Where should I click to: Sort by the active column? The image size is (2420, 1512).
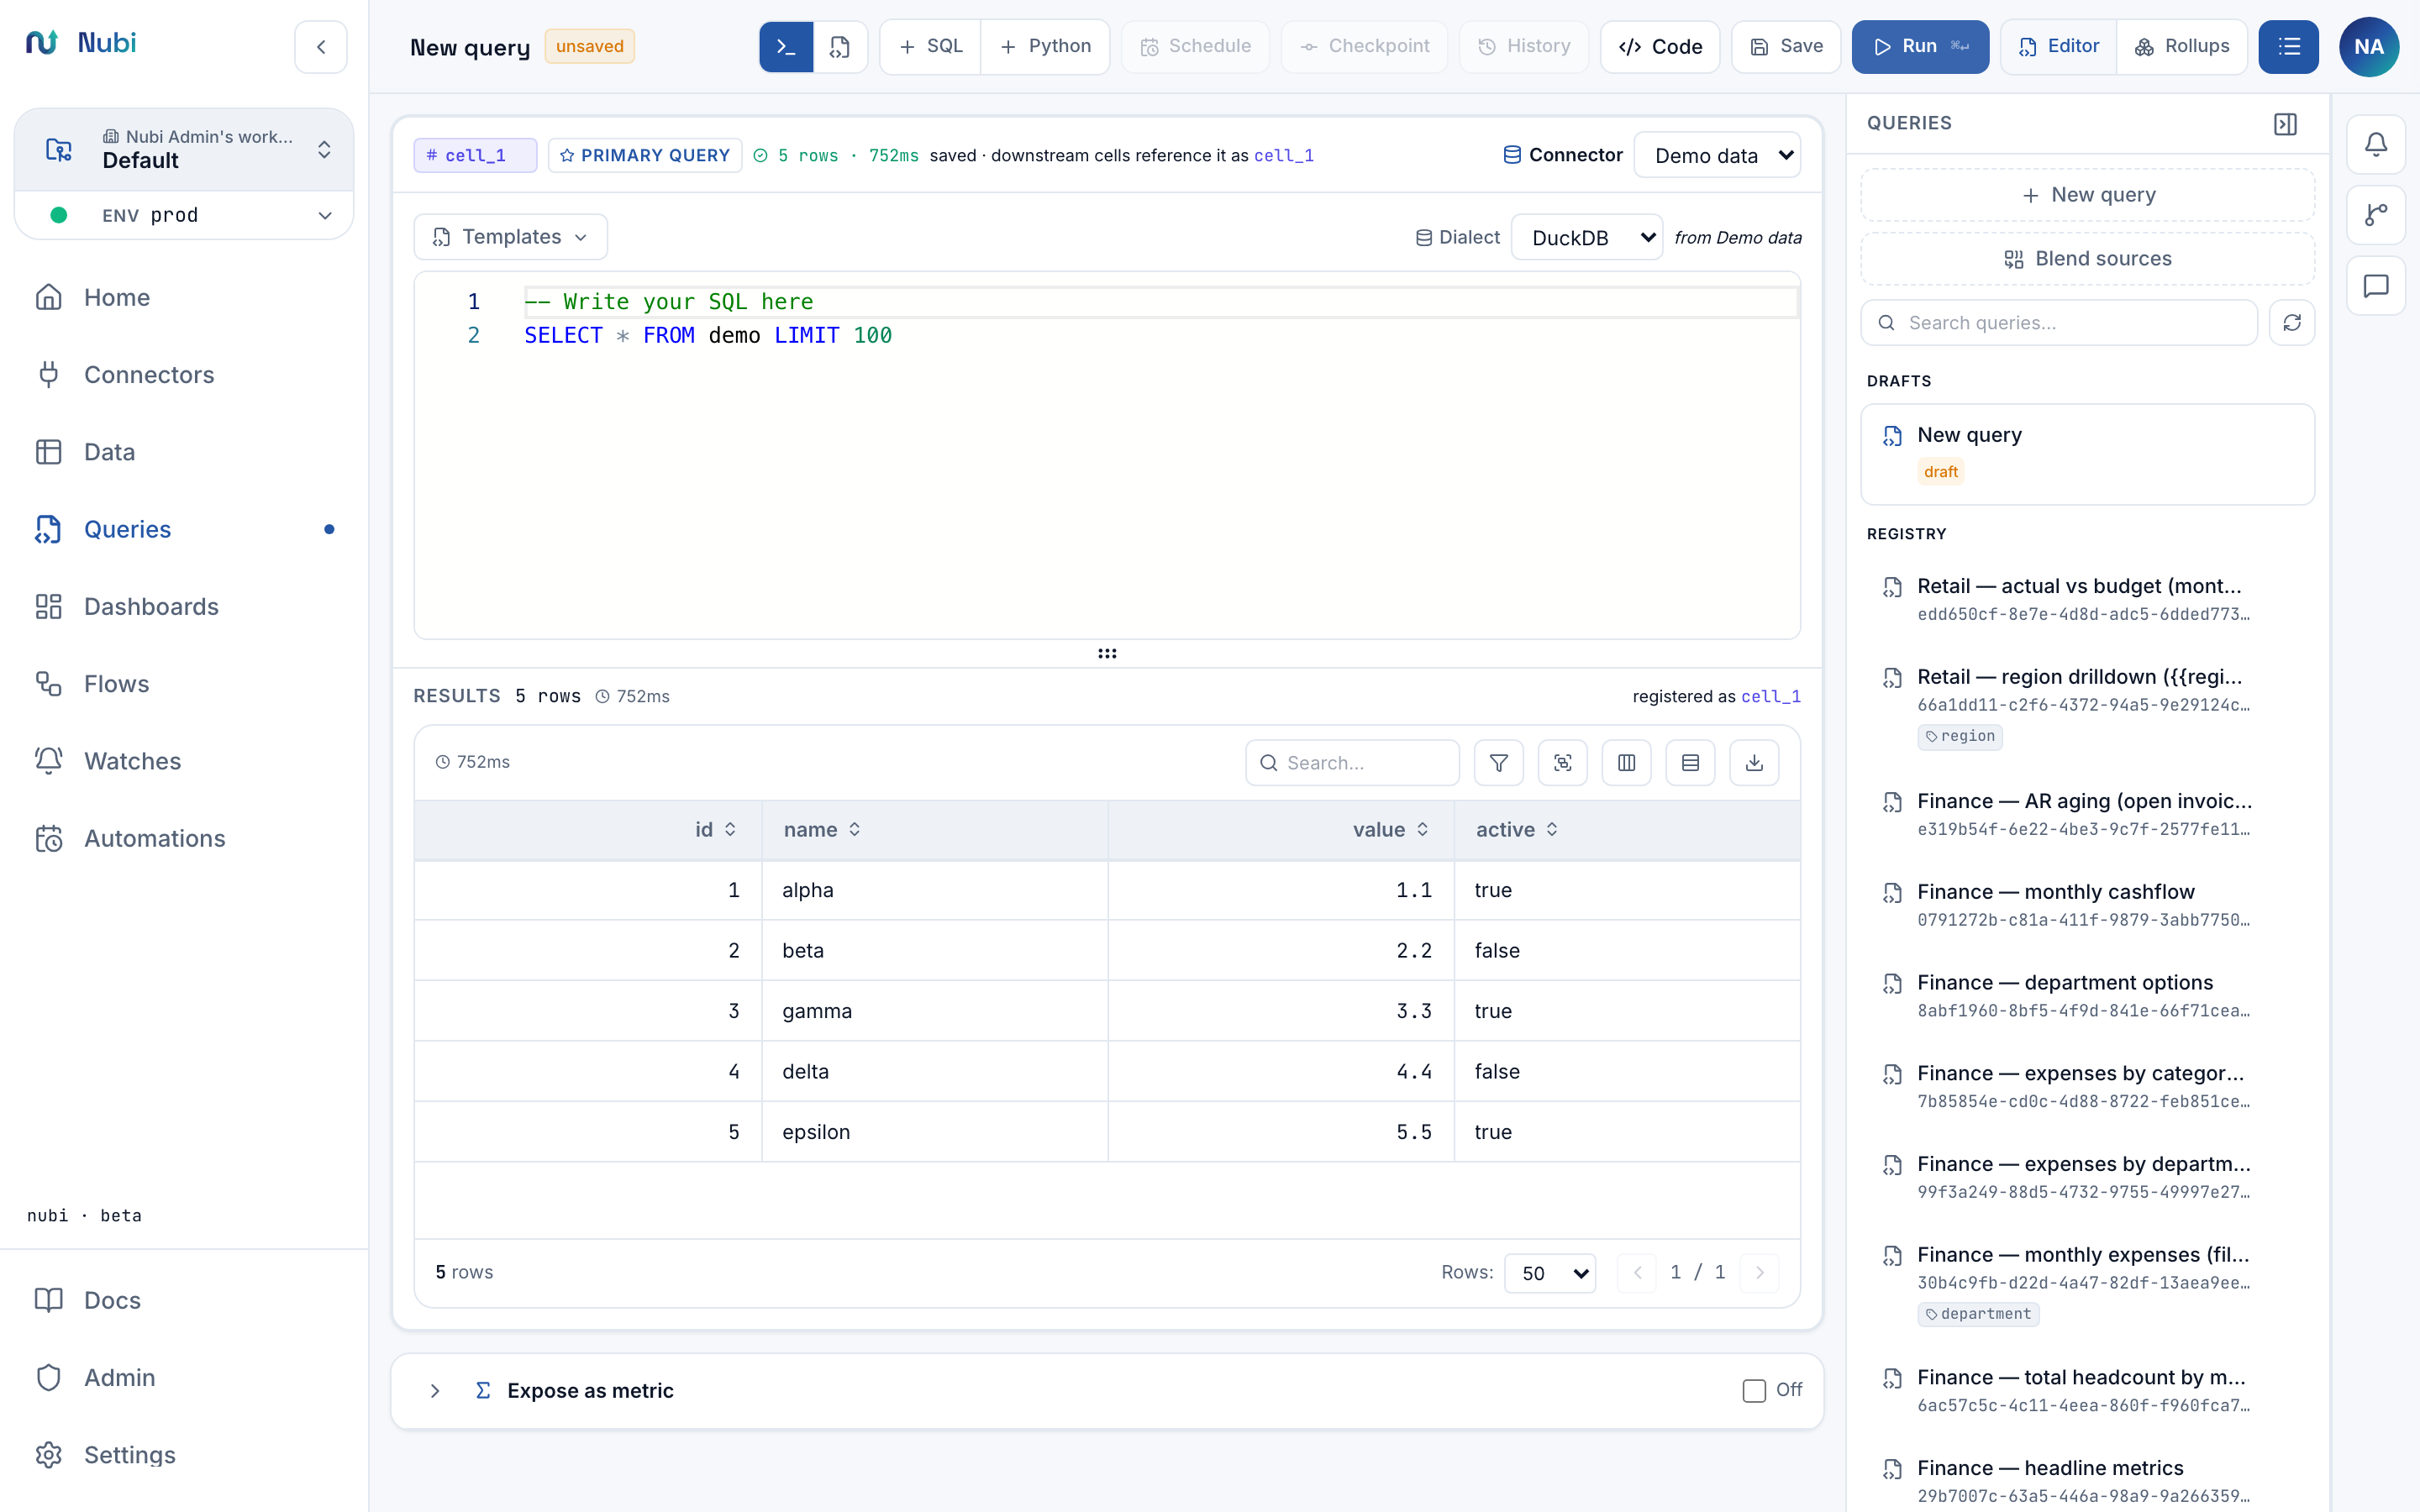click(x=1517, y=830)
